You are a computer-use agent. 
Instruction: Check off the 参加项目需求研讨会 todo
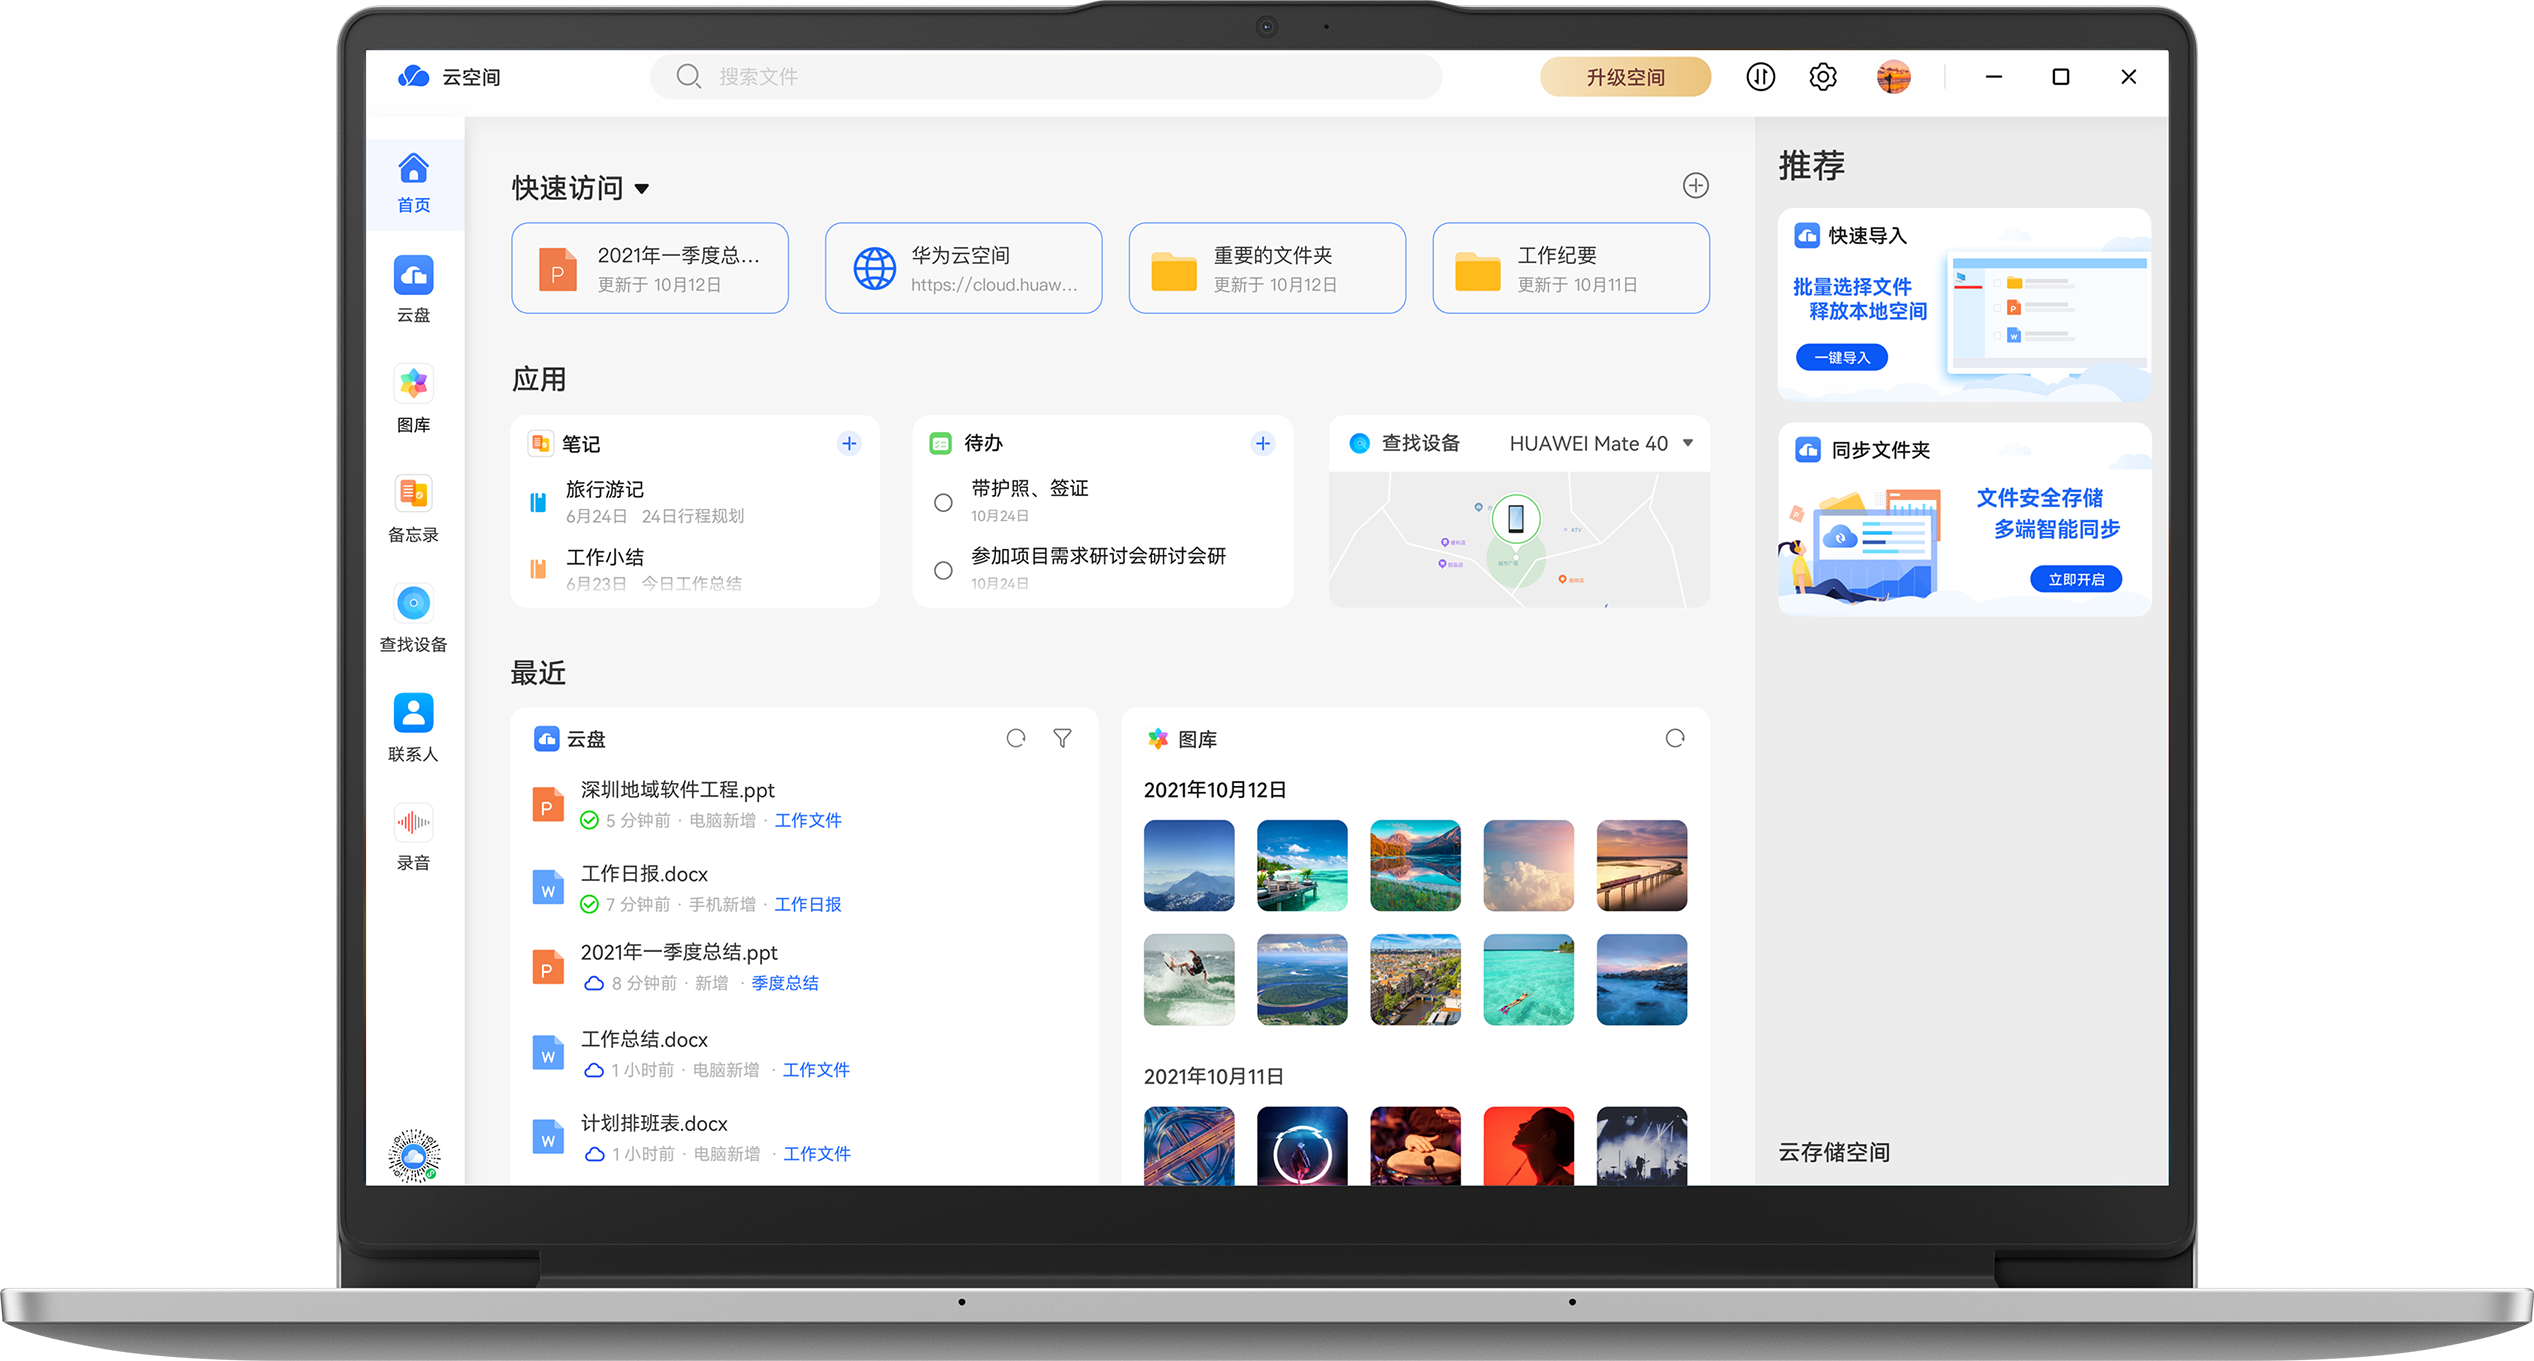point(942,570)
